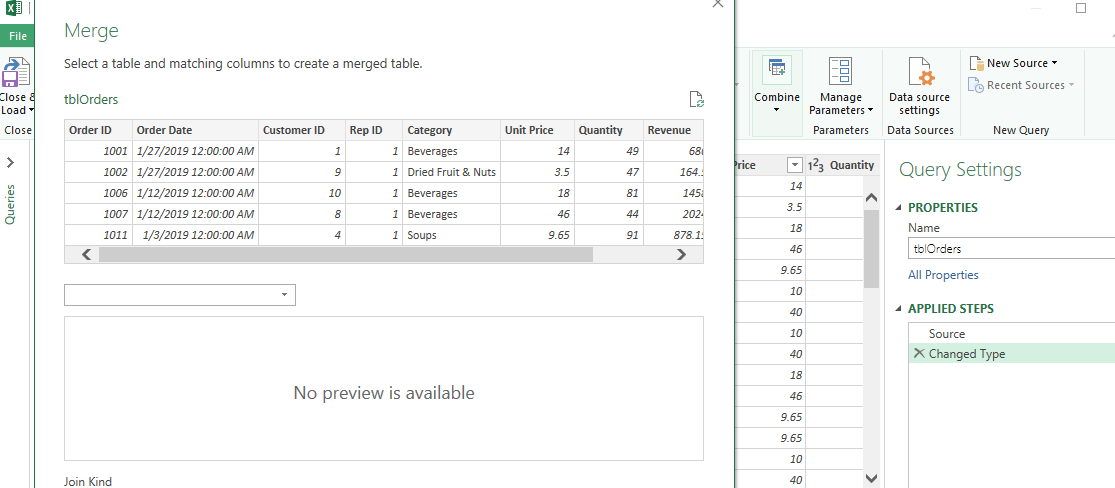Screen dimensions: 1115x488
Task: Click the down arrow of the grid vertical scrollbar
Action: (872, 479)
